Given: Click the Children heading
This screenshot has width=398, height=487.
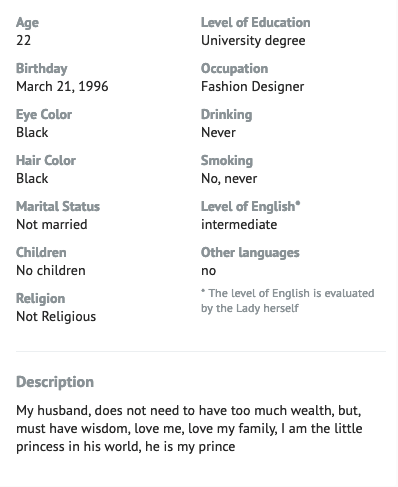Looking at the screenshot, I should (x=41, y=252).
